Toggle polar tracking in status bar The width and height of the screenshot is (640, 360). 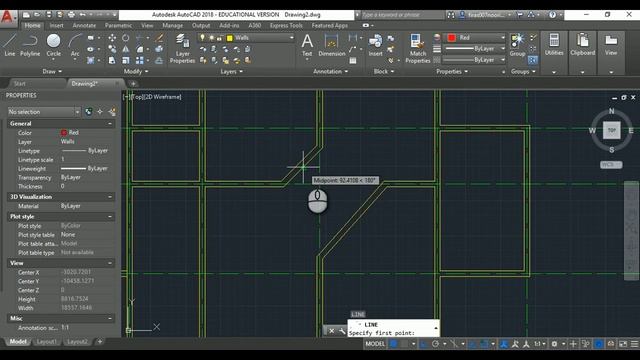point(435,344)
